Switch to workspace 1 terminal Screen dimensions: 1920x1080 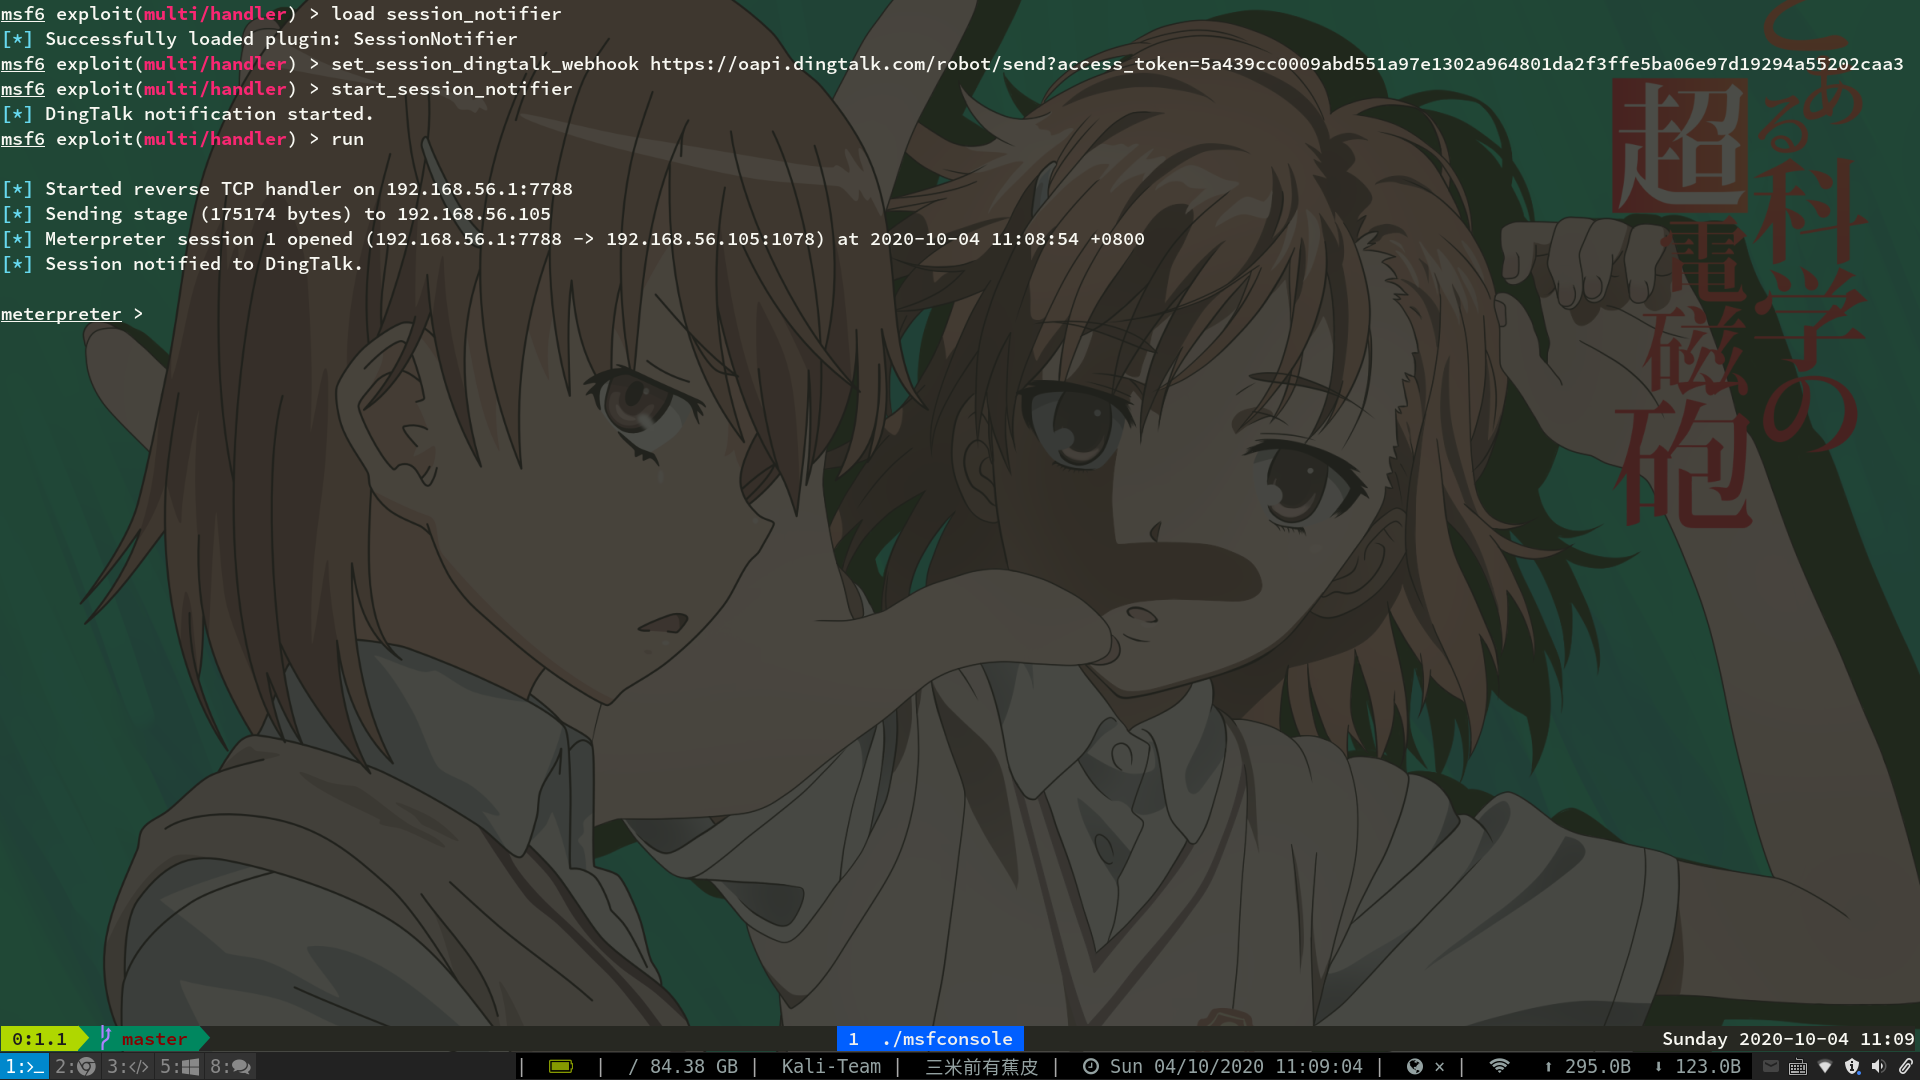(24, 1067)
